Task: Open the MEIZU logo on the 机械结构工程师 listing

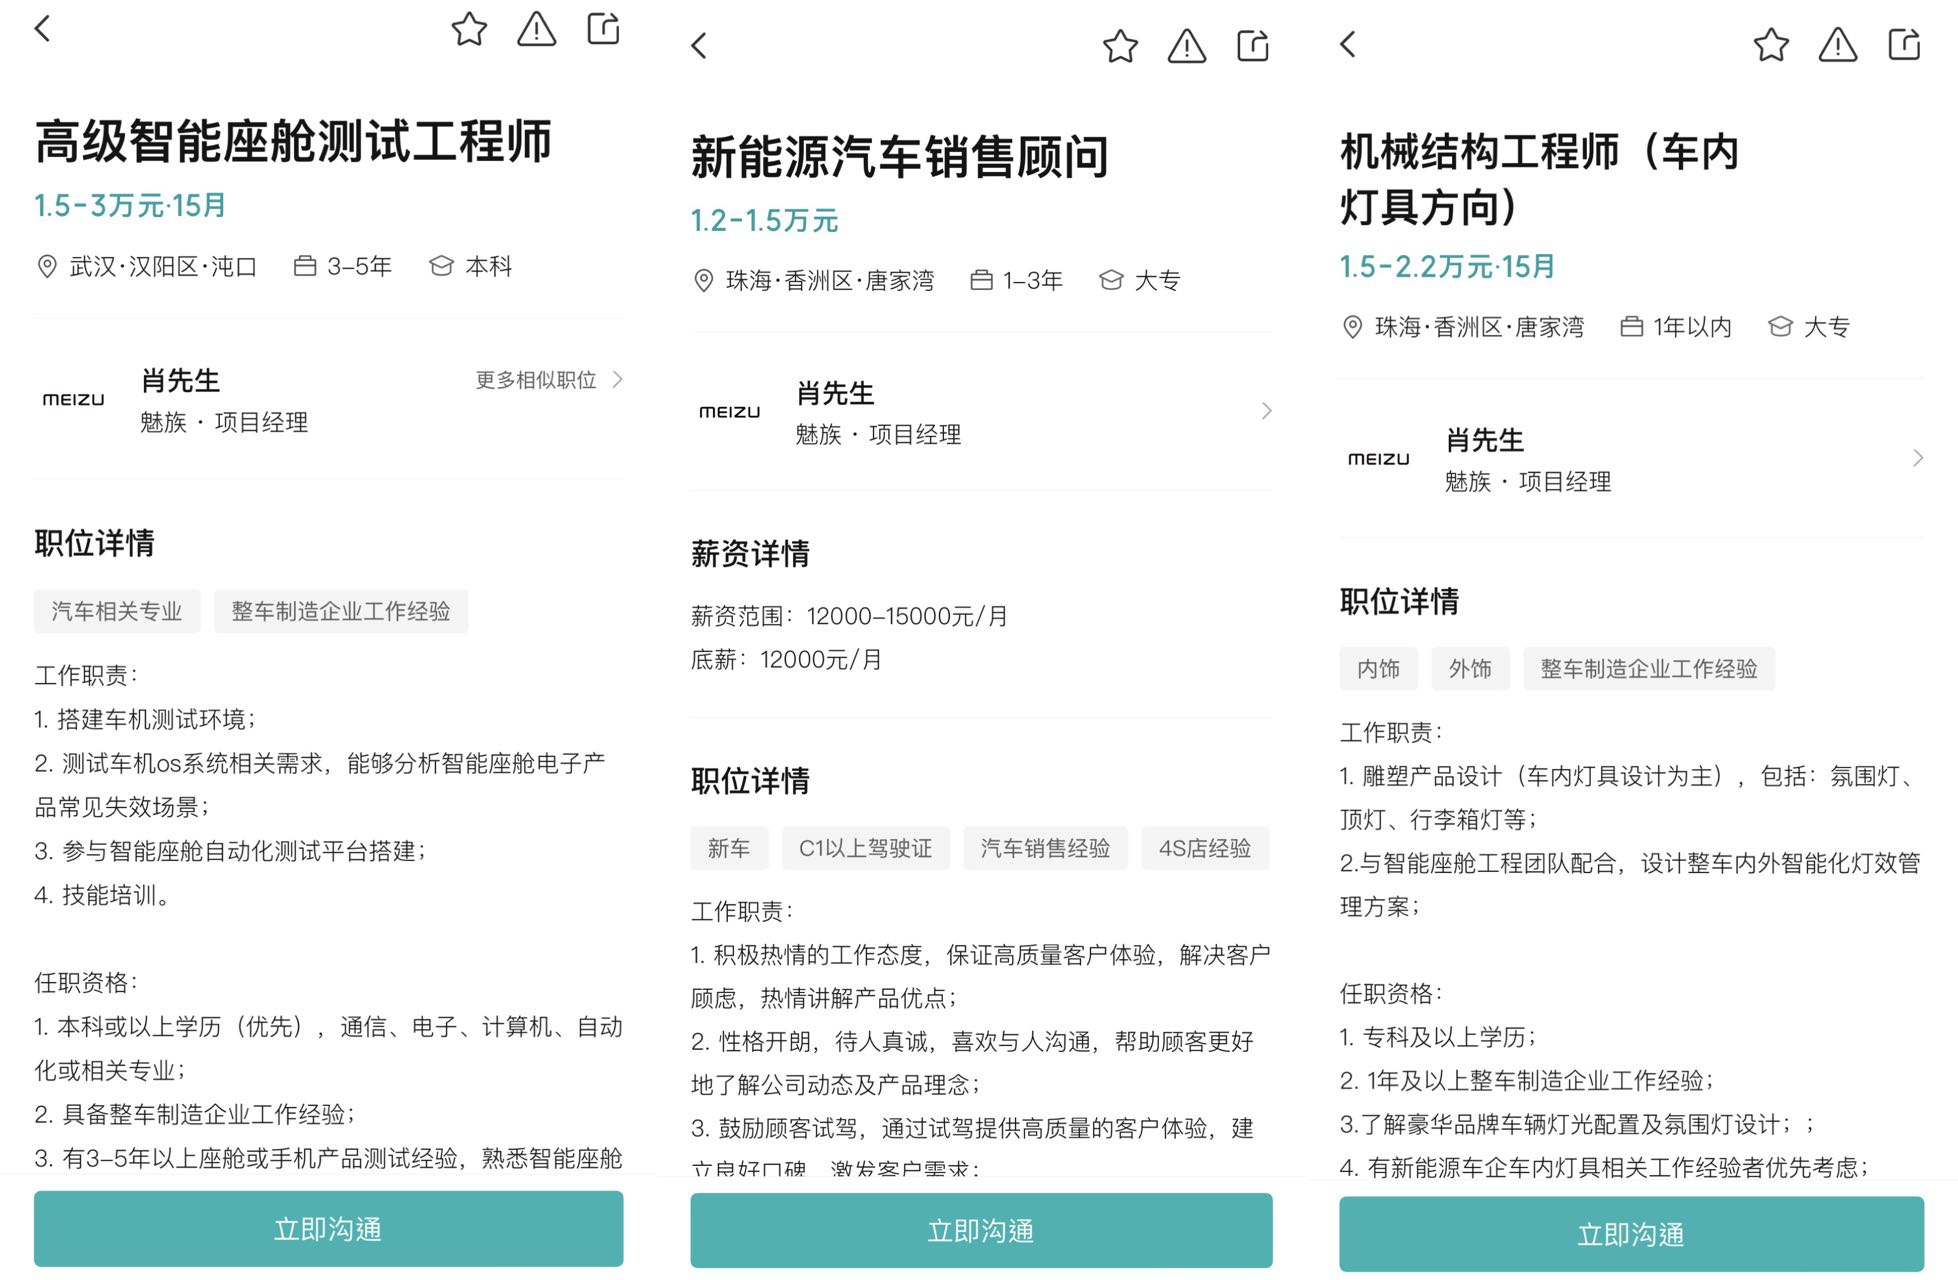Action: [1378, 458]
